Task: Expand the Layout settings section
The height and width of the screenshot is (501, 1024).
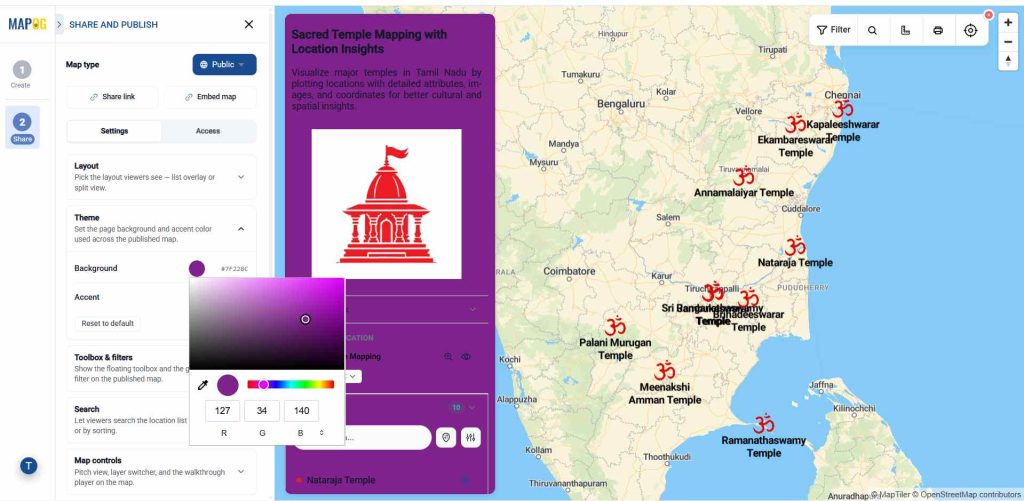Action: tap(241, 177)
